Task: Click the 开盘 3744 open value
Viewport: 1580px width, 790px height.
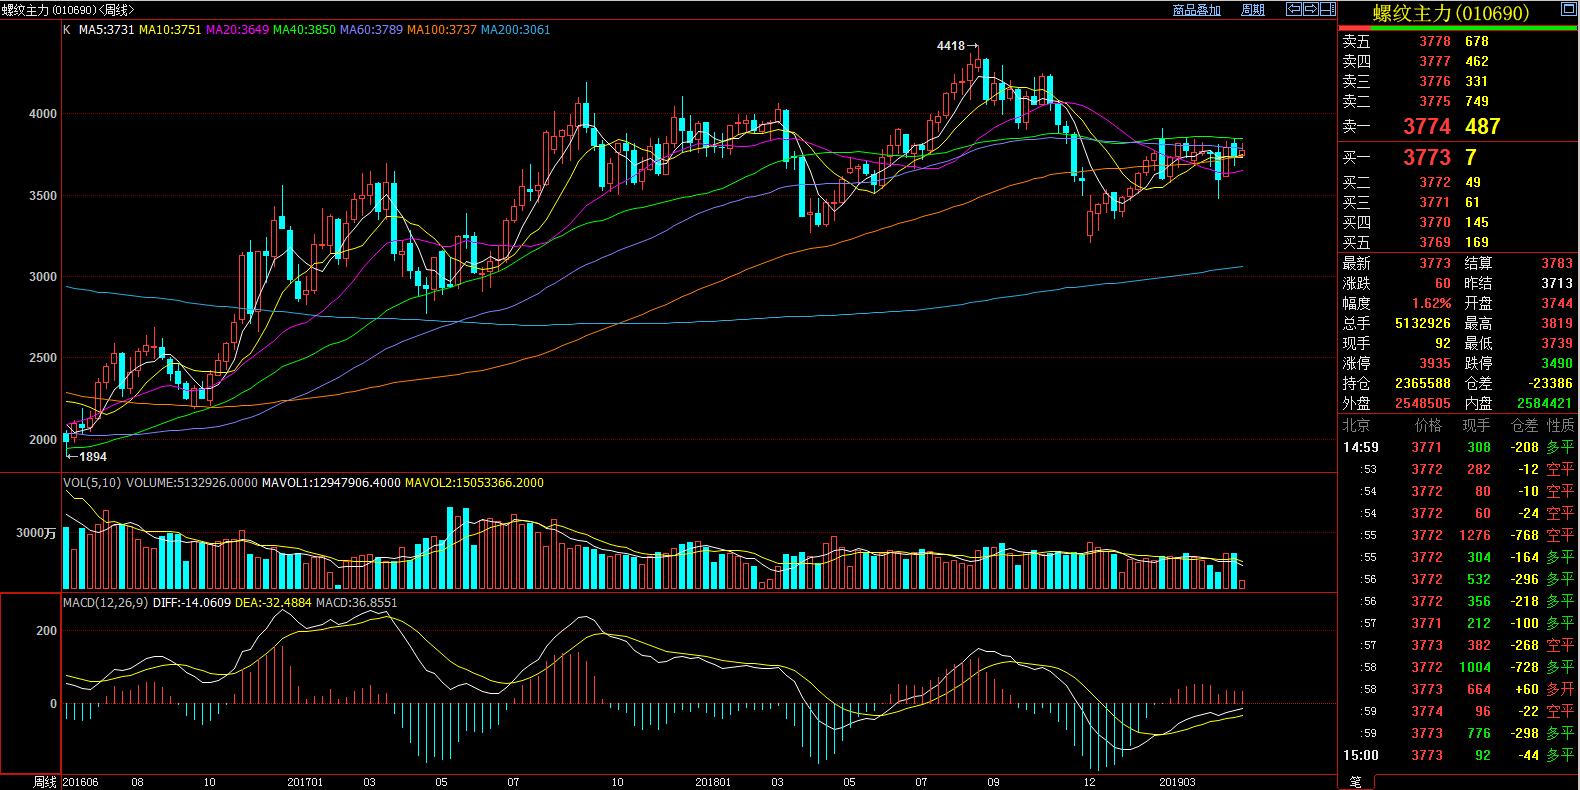Action: [x=1557, y=304]
